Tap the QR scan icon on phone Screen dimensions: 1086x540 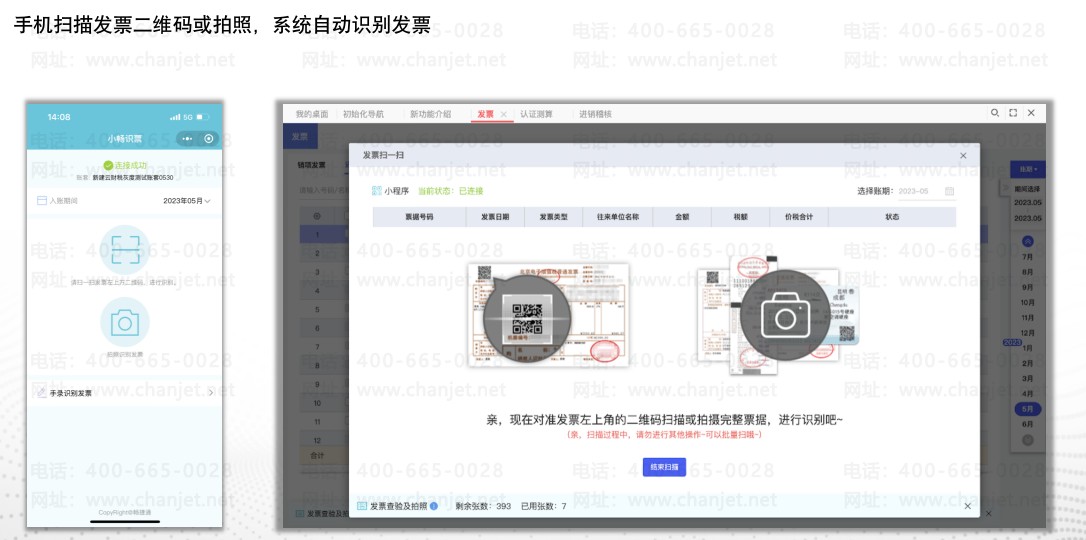pyautogui.click(x=125, y=249)
